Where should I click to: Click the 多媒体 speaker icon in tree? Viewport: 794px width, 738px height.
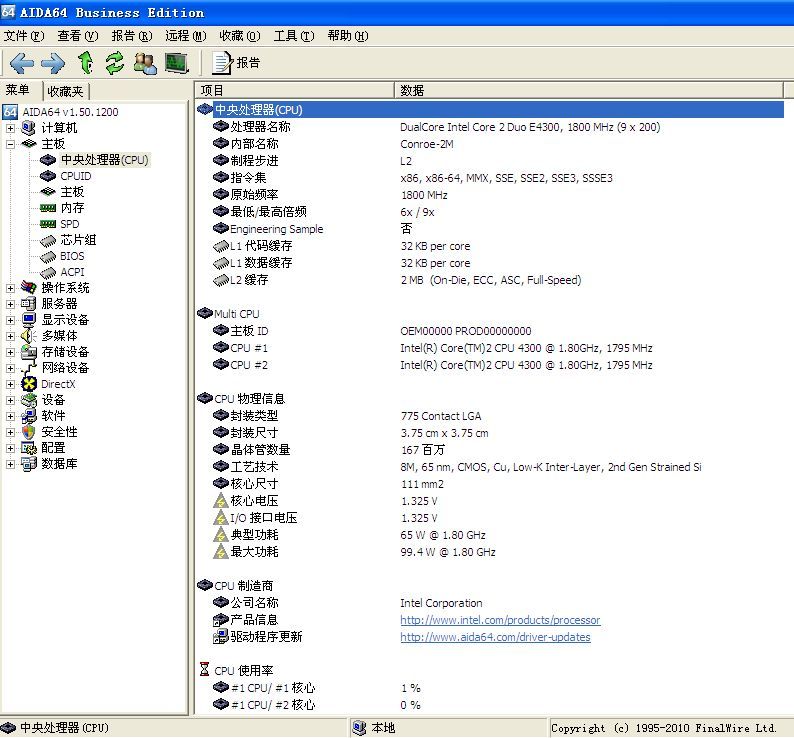[29, 336]
